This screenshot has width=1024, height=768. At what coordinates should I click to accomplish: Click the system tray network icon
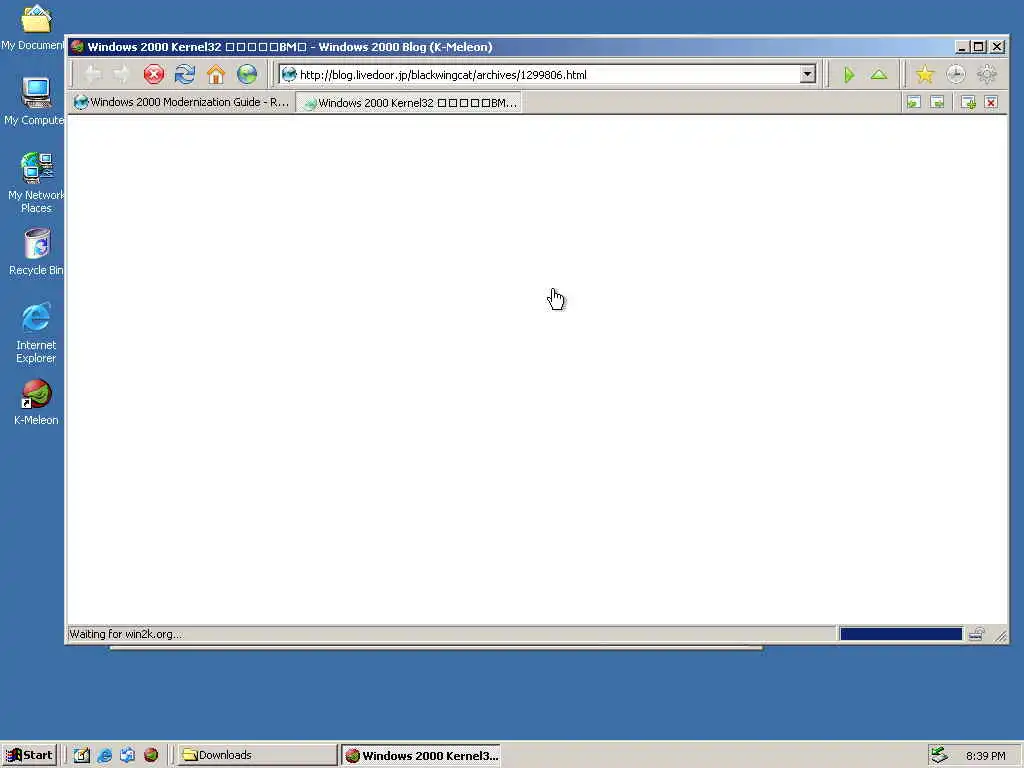pyautogui.click(x=939, y=756)
